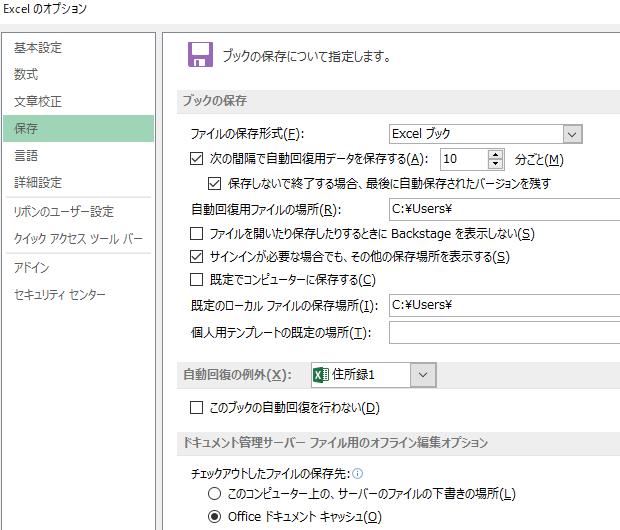Screen dimensions: 620x530
Task: Enable 既定でコンピューターに保存する checkbox
Action: point(196,280)
